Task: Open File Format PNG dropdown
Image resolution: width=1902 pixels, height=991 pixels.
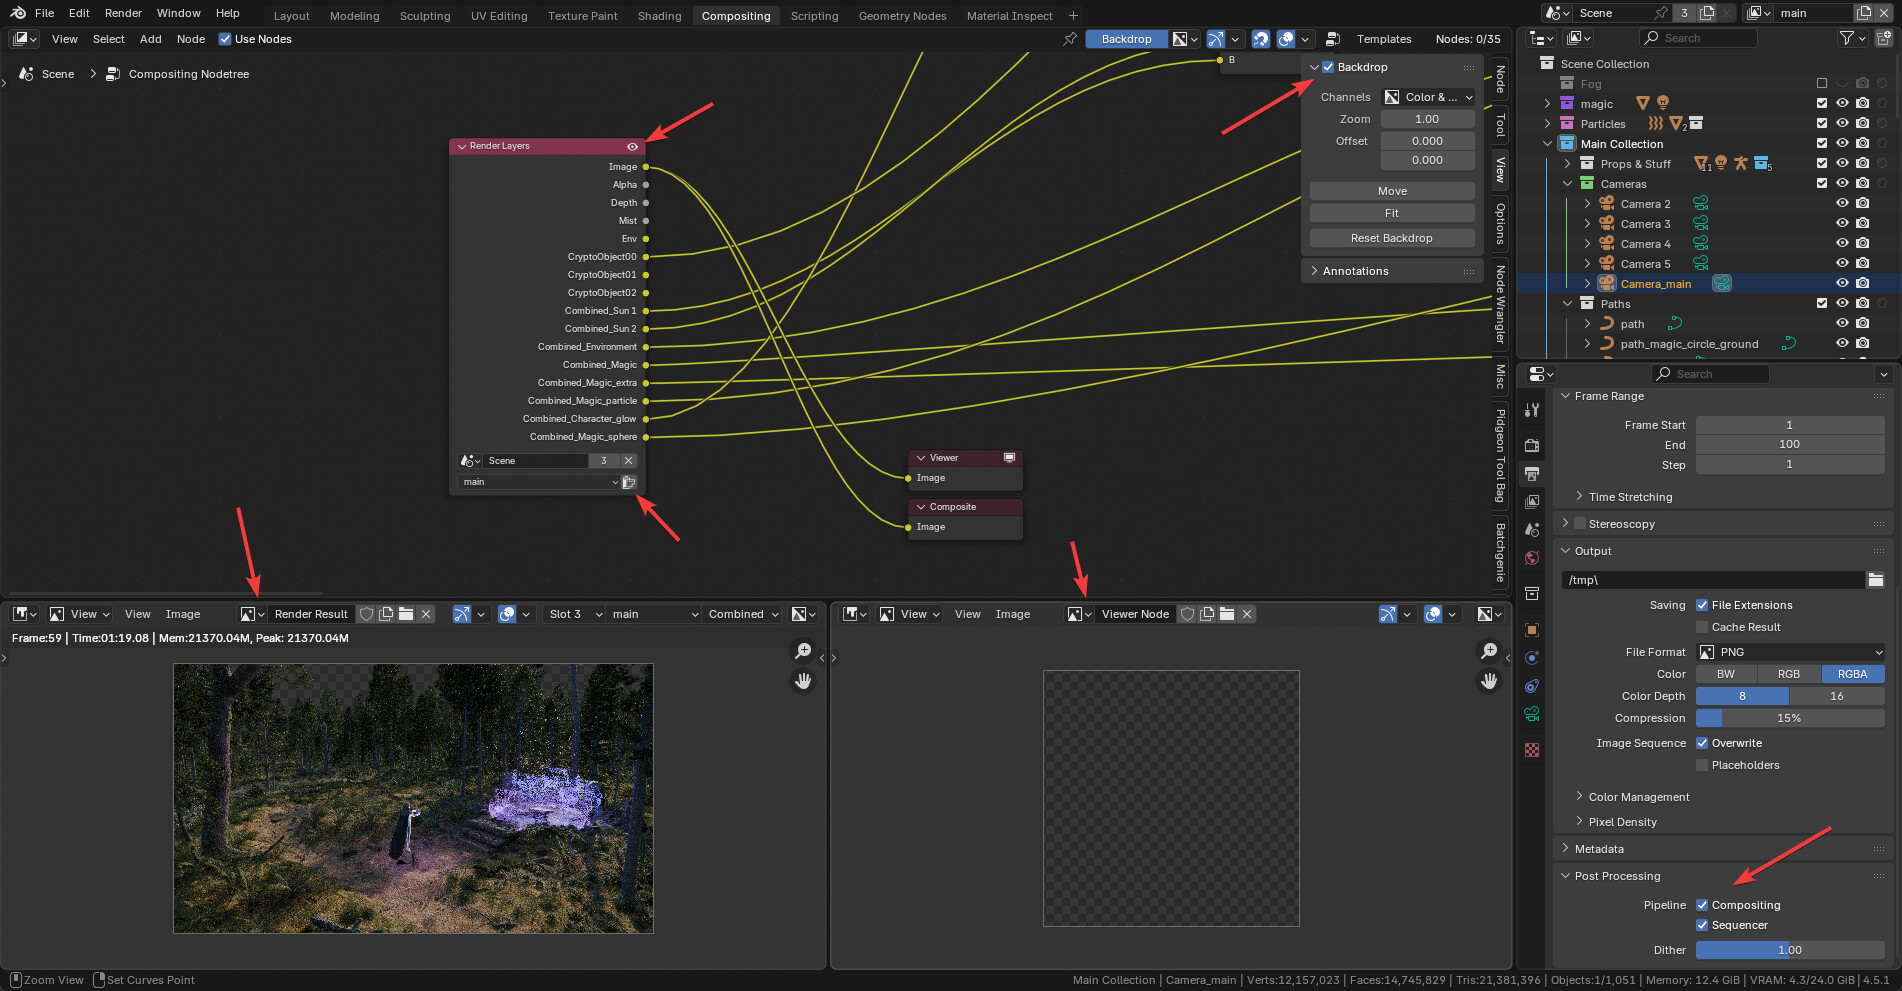Action: point(1790,652)
